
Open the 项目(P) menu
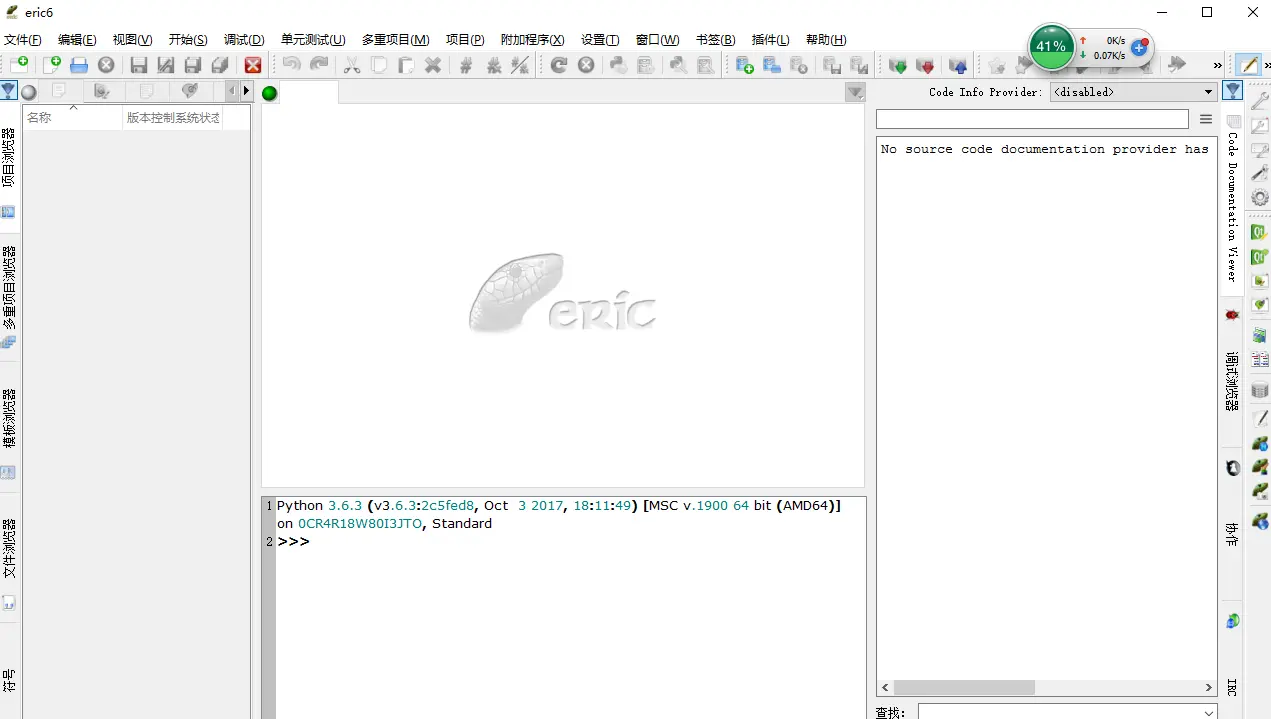tap(465, 40)
